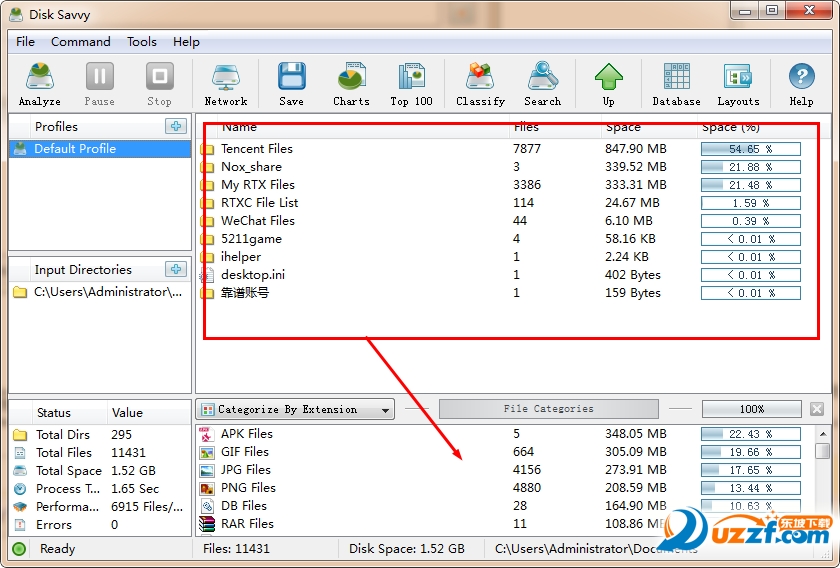Add an input directory with plus icon
This screenshot has width=840, height=568.
click(x=176, y=269)
